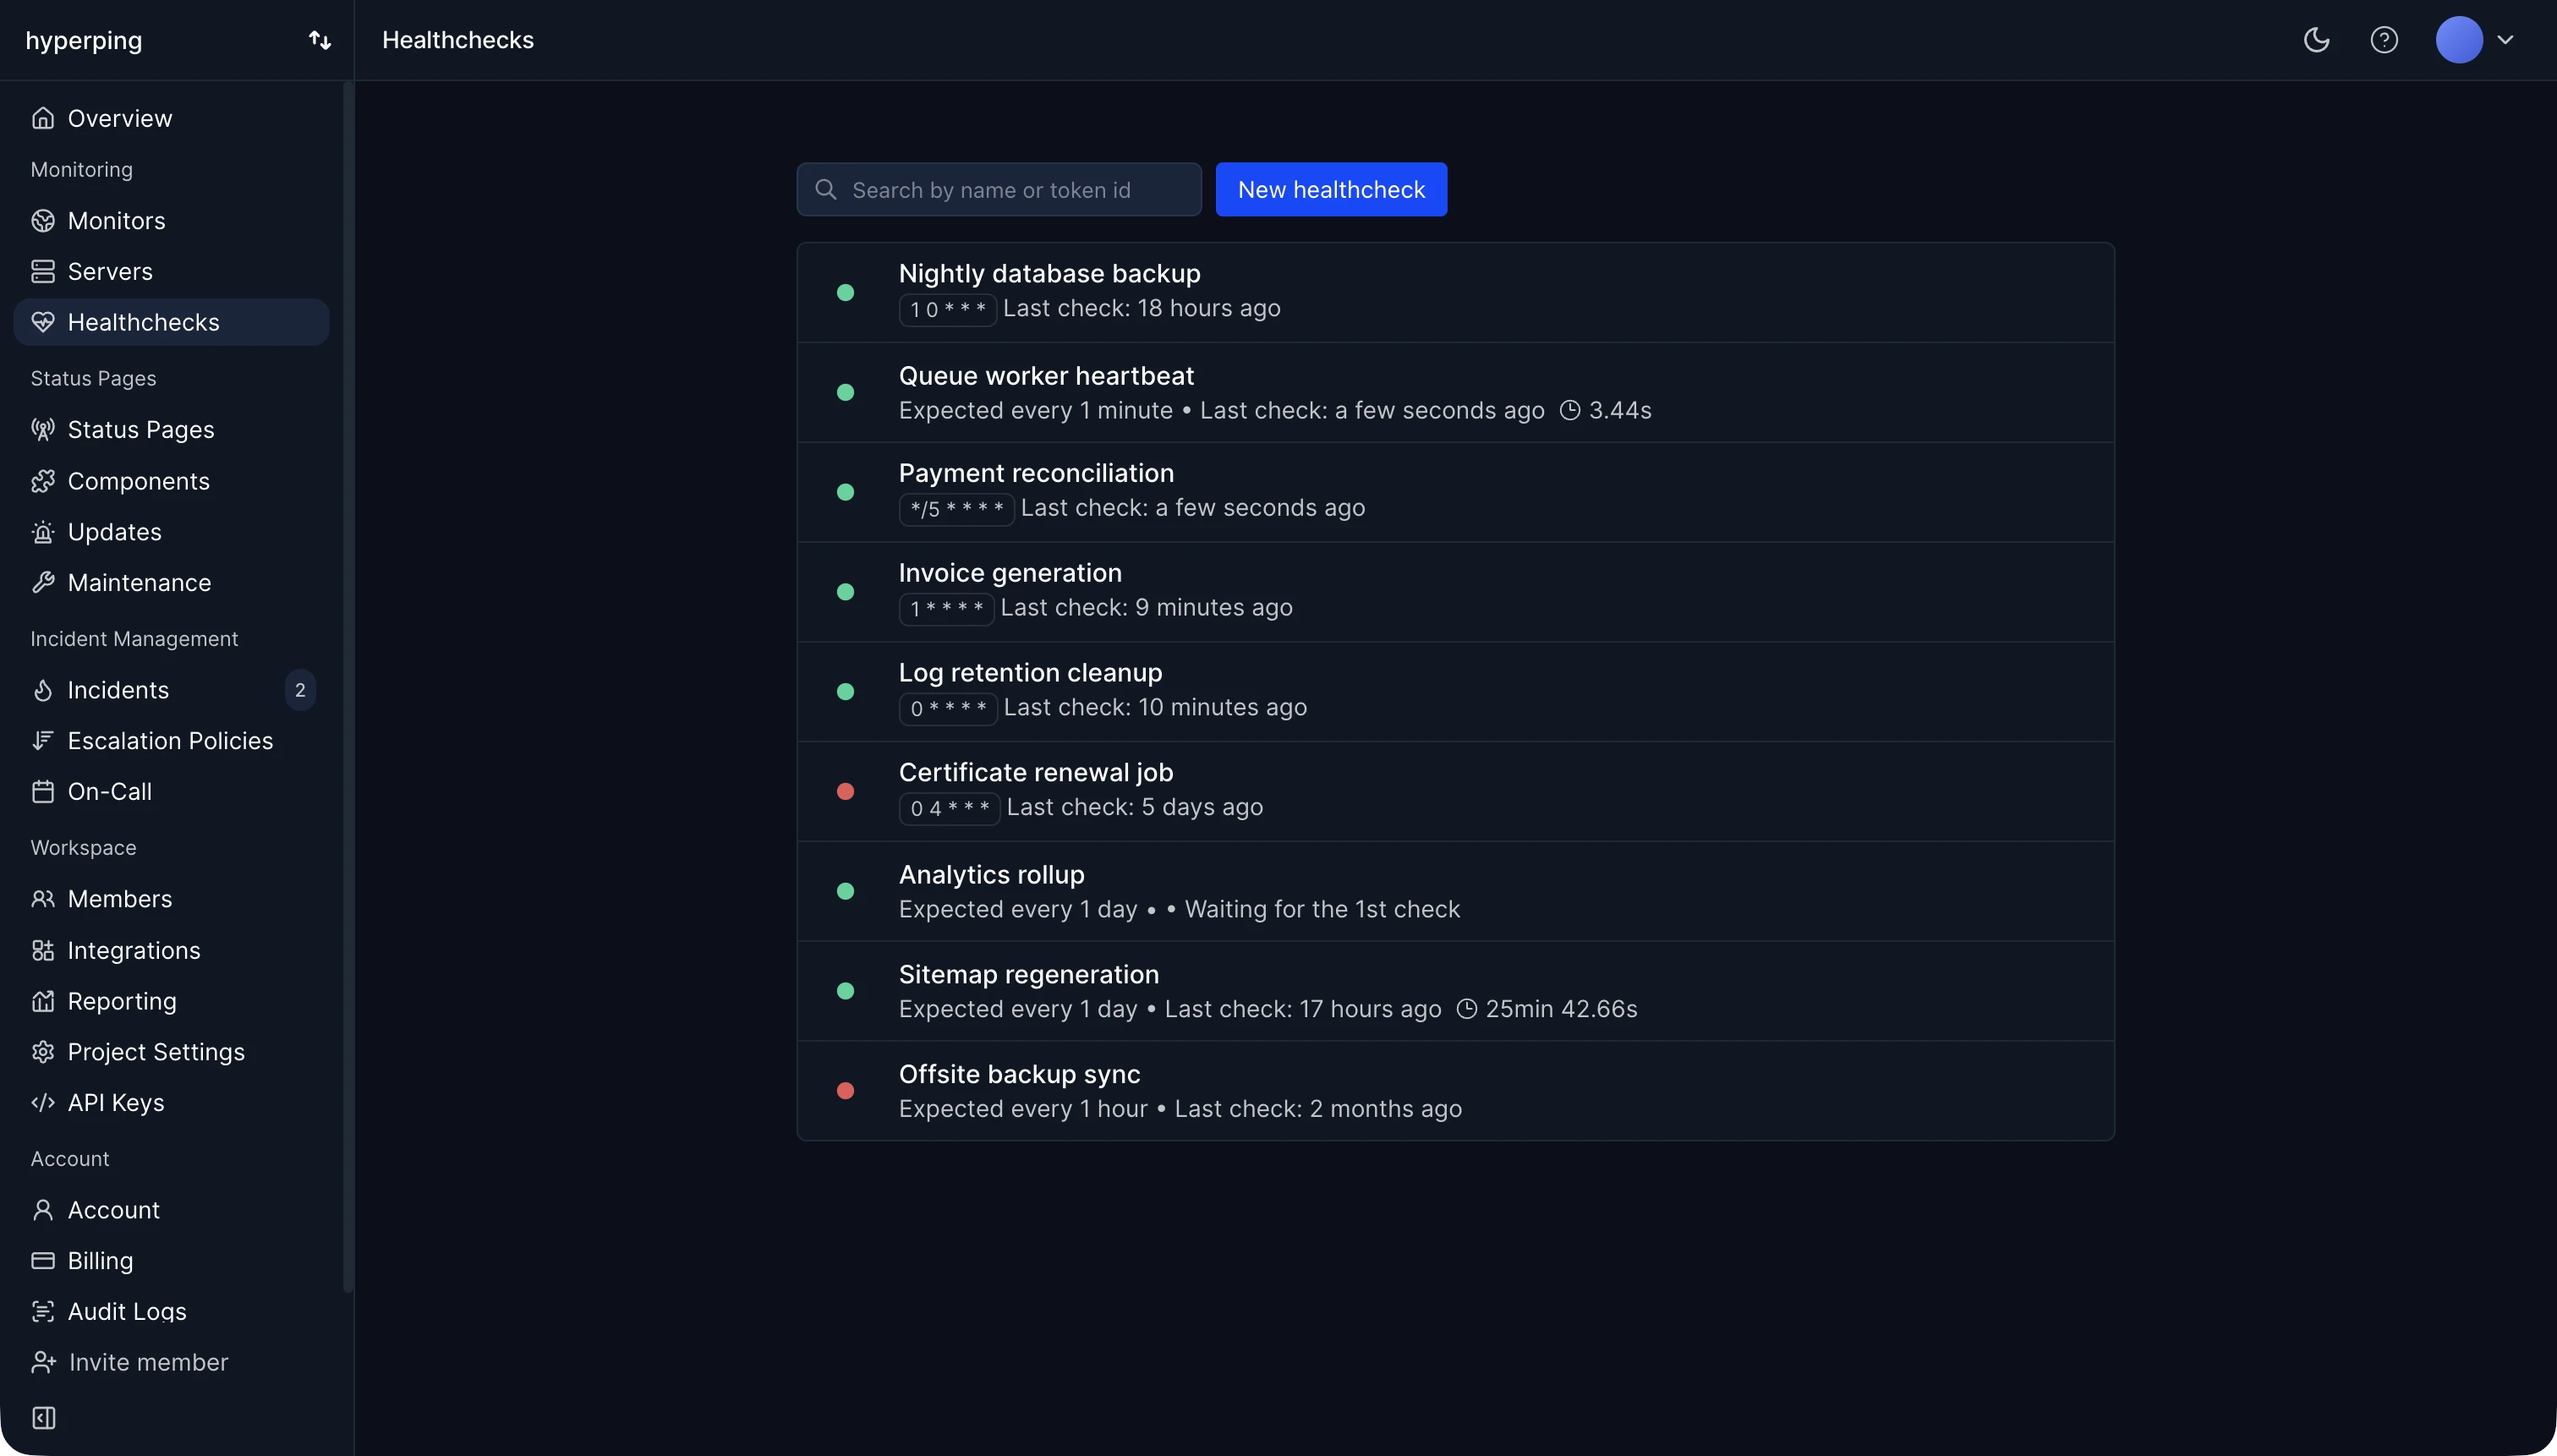Viewport: 2557px width, 1456px height.
Task: Open the Status Pages label in sidebar
Action: click(141, 429)
